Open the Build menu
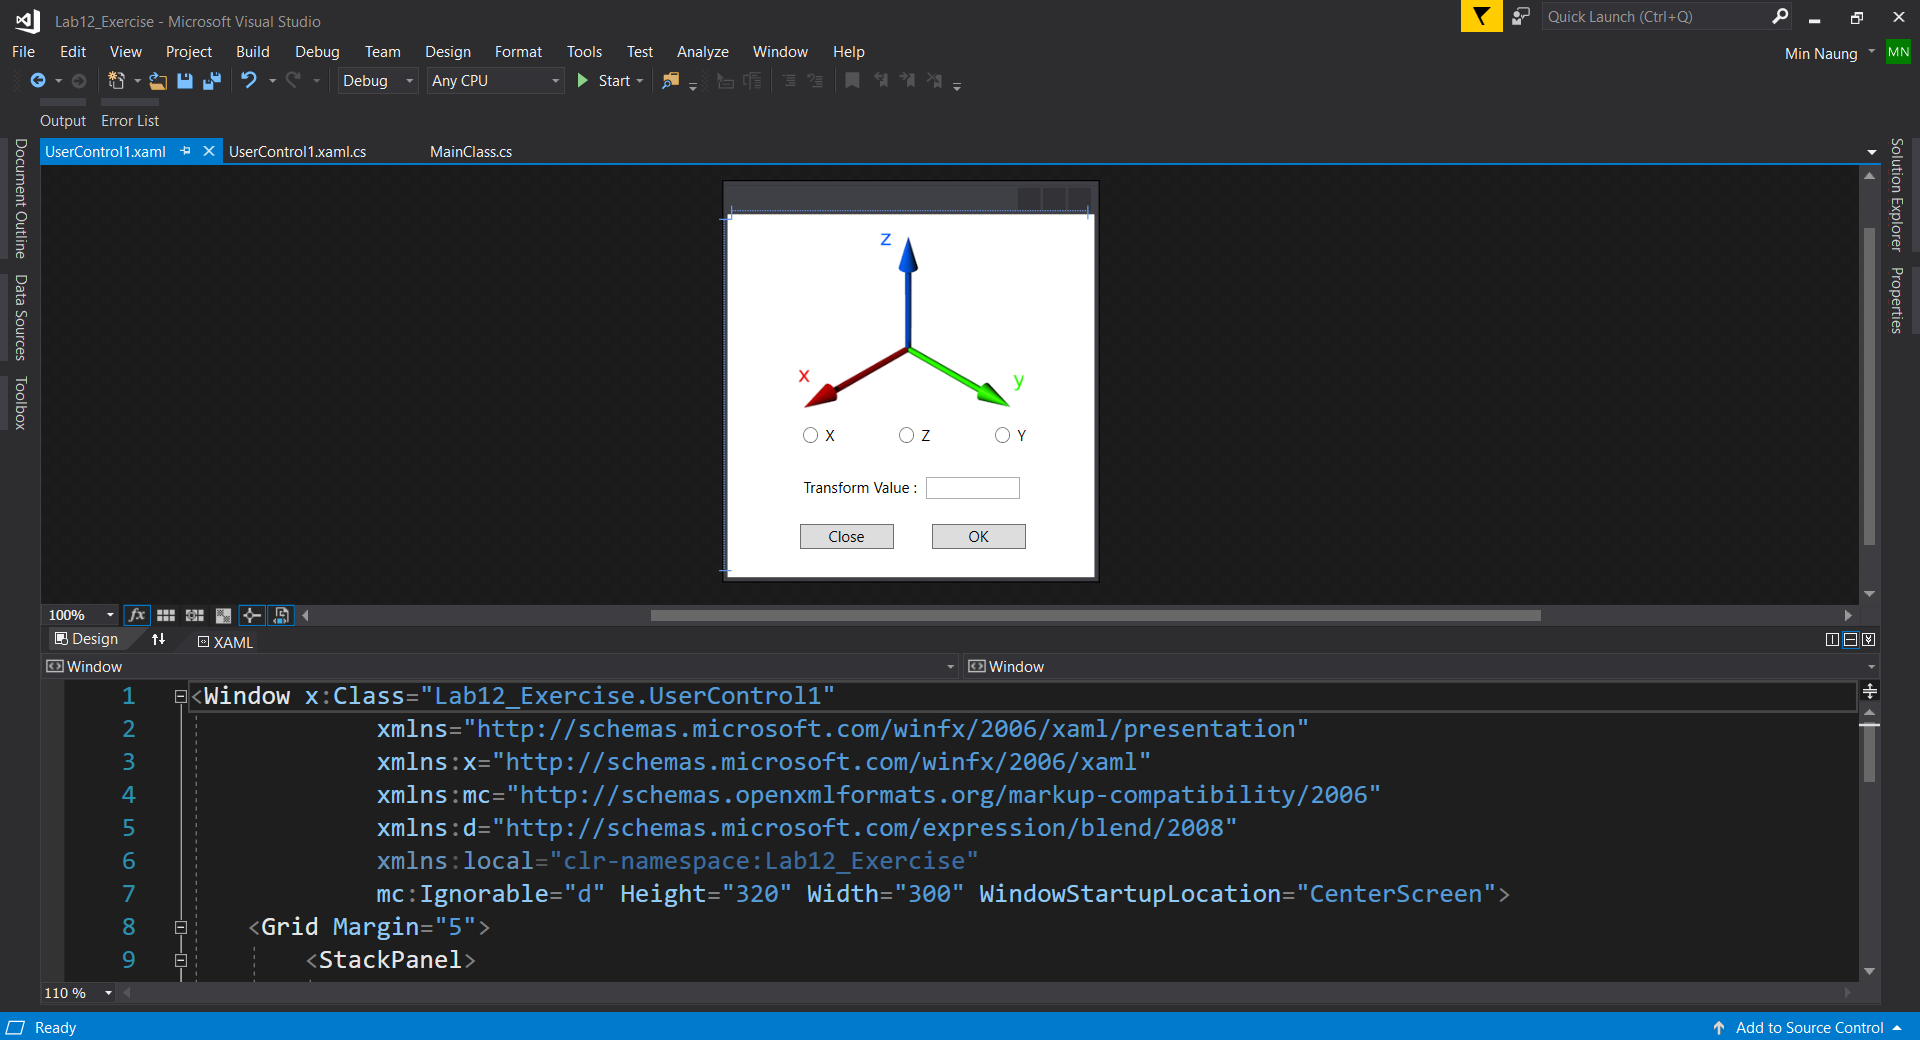The height and width of the screenshot is (1040, 1920). 252,51
